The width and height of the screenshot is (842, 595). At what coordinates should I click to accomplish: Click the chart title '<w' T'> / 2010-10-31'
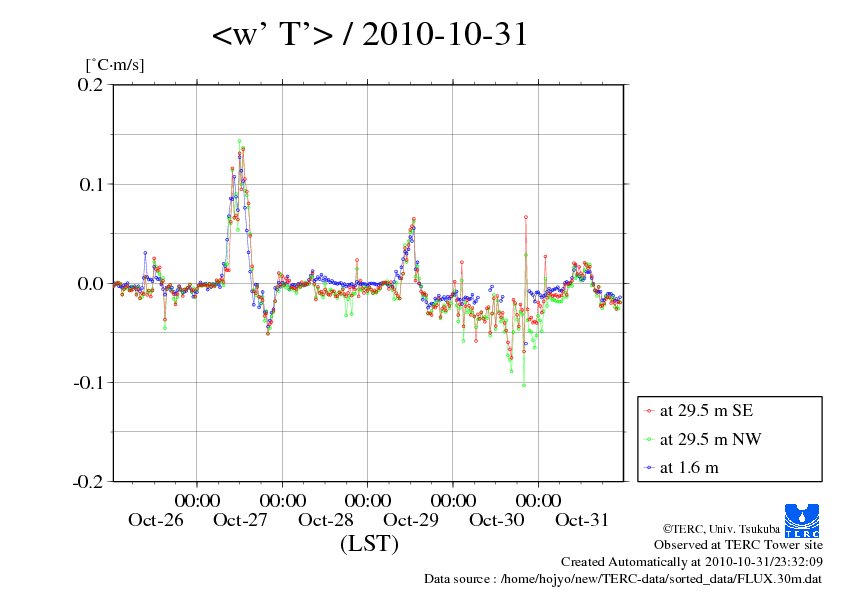[370, 34]
